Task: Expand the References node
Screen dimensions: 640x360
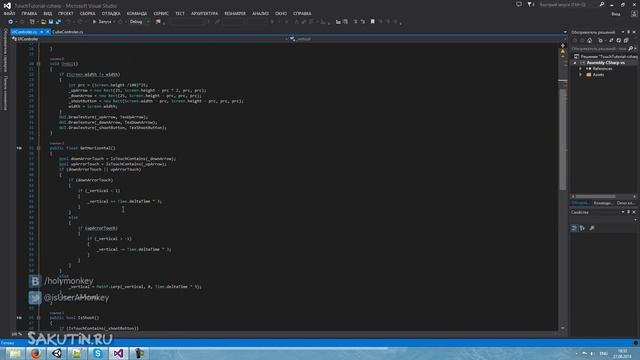Action: (580, 69)
